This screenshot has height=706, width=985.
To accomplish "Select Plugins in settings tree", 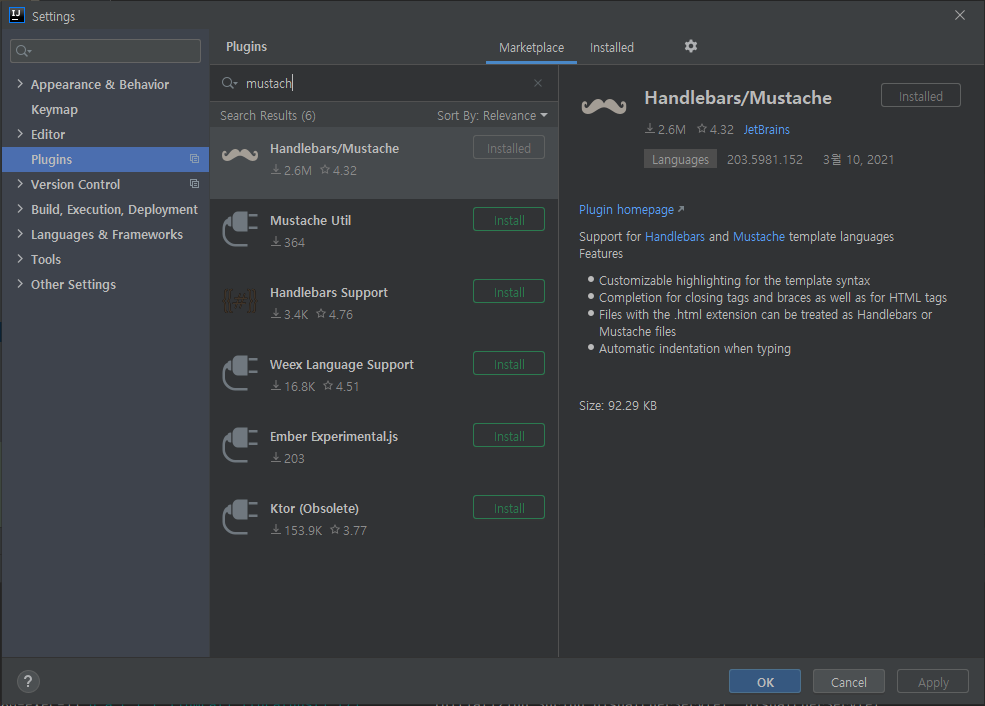I will tap(106, 160).
